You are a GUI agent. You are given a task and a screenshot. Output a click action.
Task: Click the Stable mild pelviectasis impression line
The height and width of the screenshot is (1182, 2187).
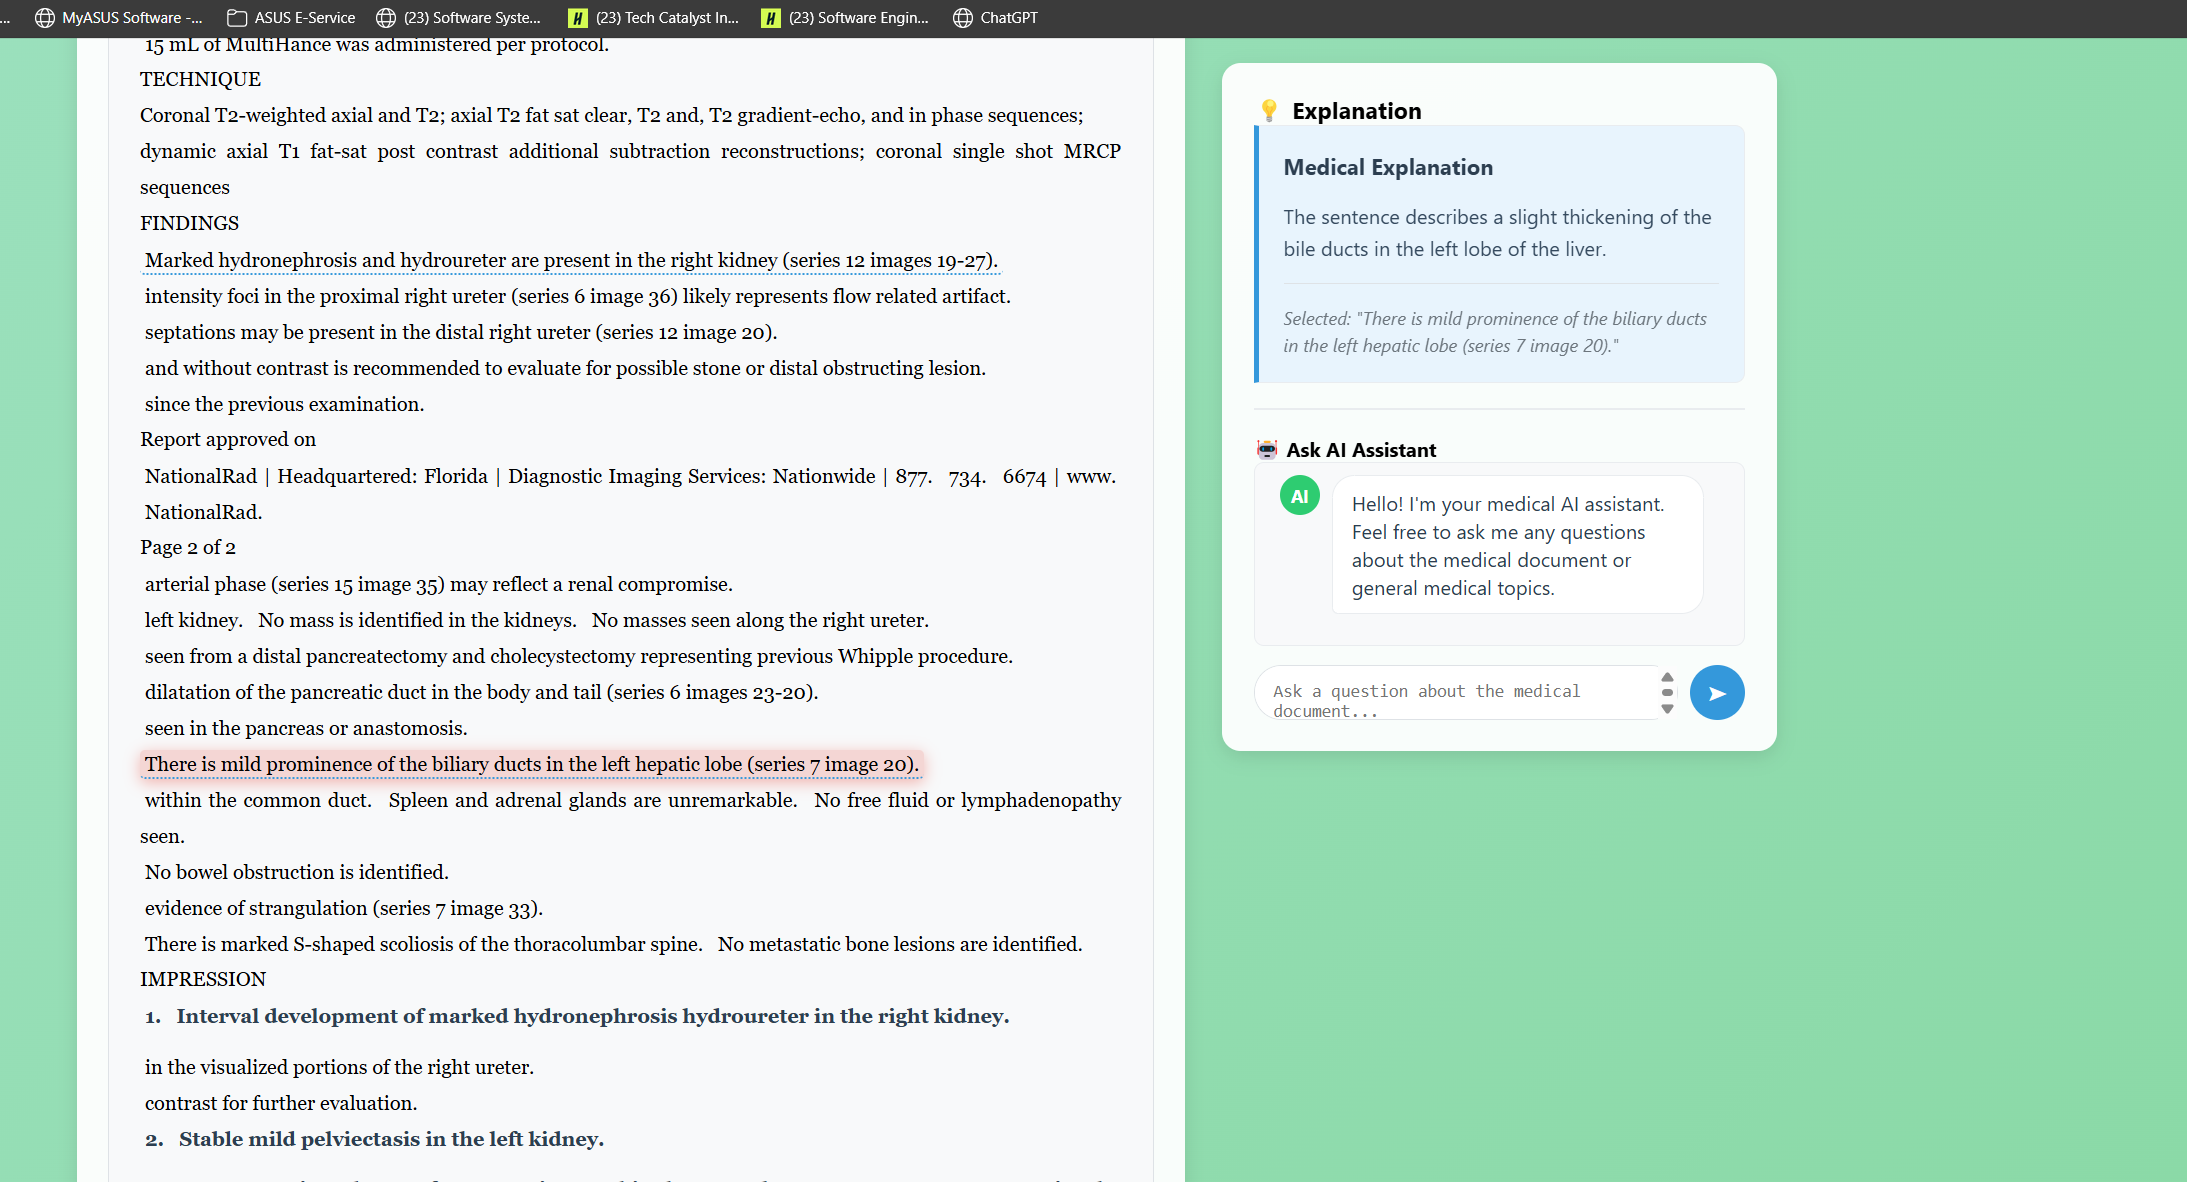(x=391, y=1139)
